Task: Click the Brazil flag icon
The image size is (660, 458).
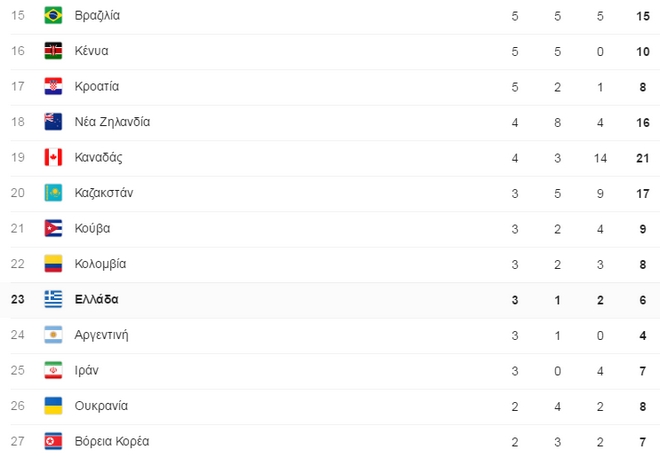Action: click(x=54, y=15)
